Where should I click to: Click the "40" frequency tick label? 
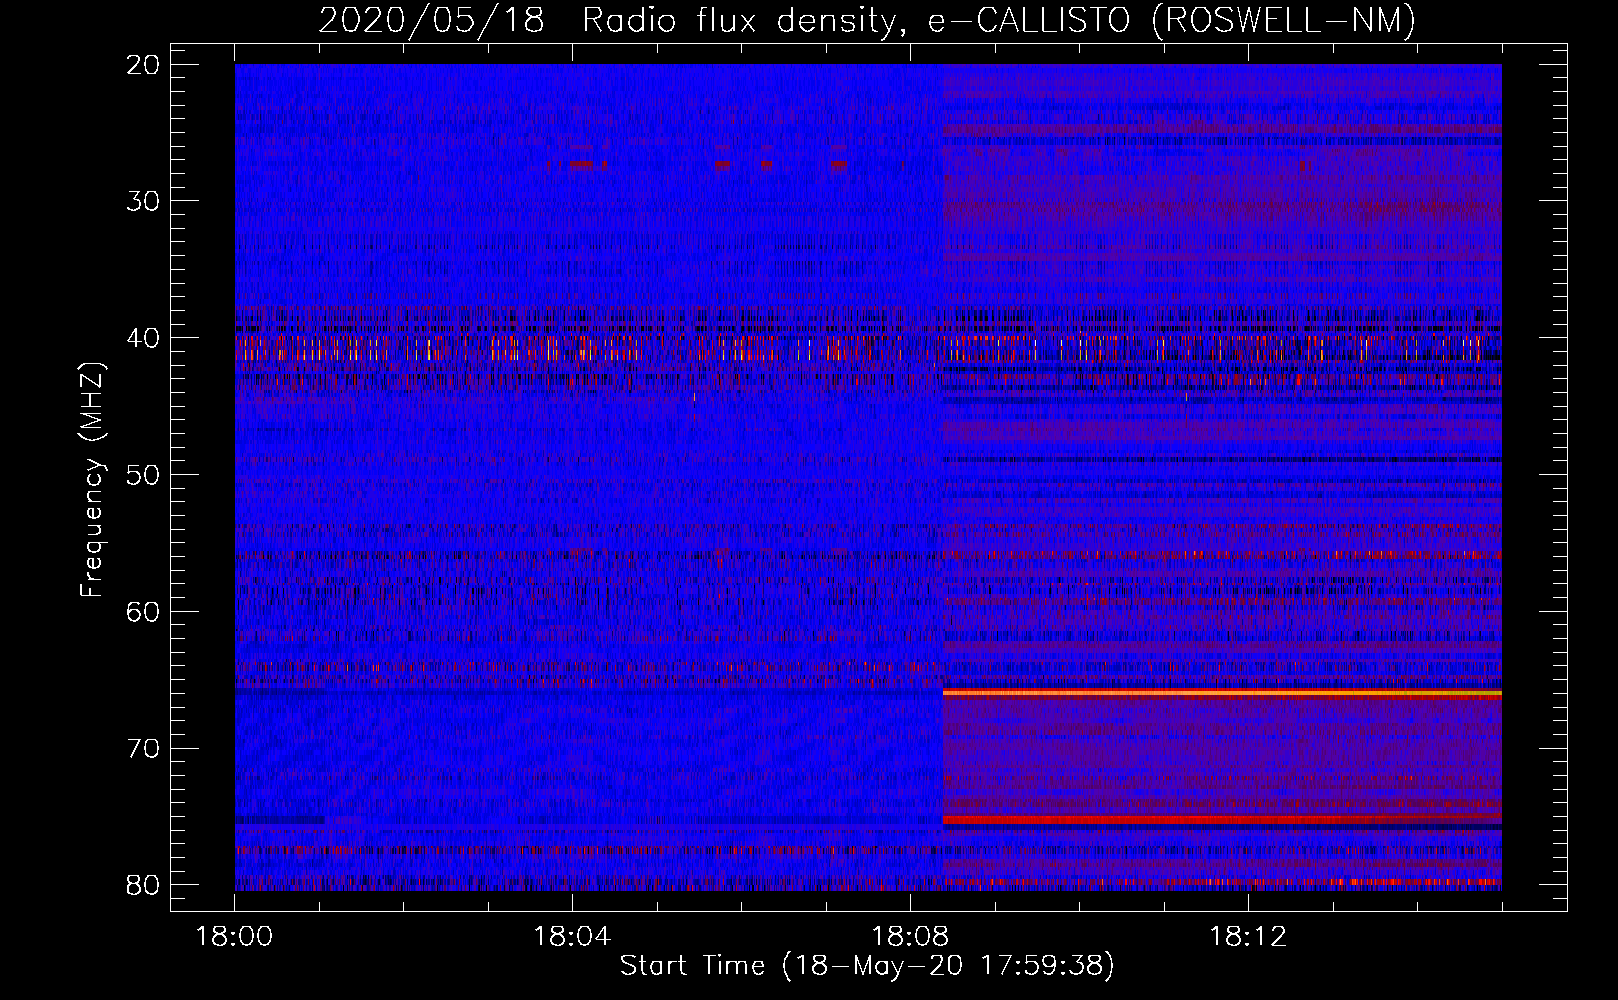tap(144, 338)
